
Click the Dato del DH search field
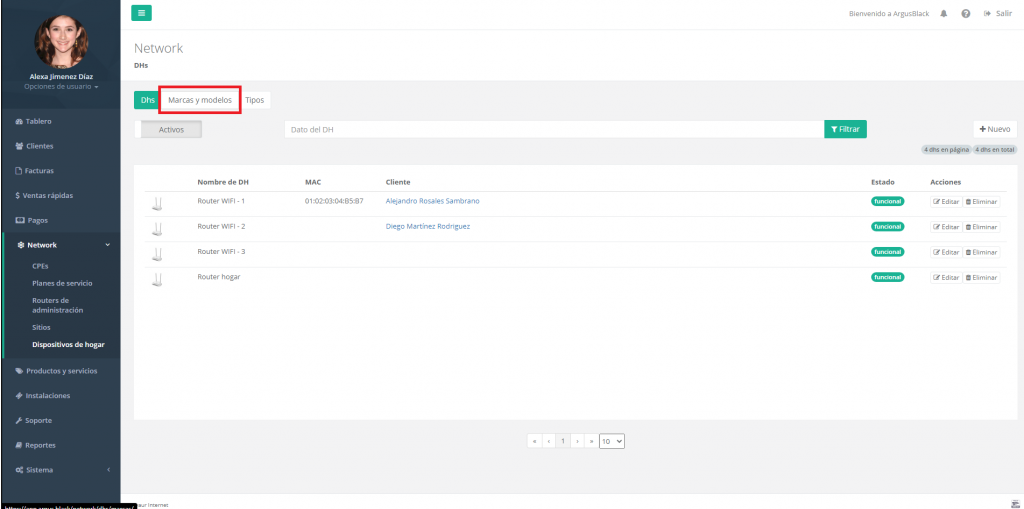point(553,129)
